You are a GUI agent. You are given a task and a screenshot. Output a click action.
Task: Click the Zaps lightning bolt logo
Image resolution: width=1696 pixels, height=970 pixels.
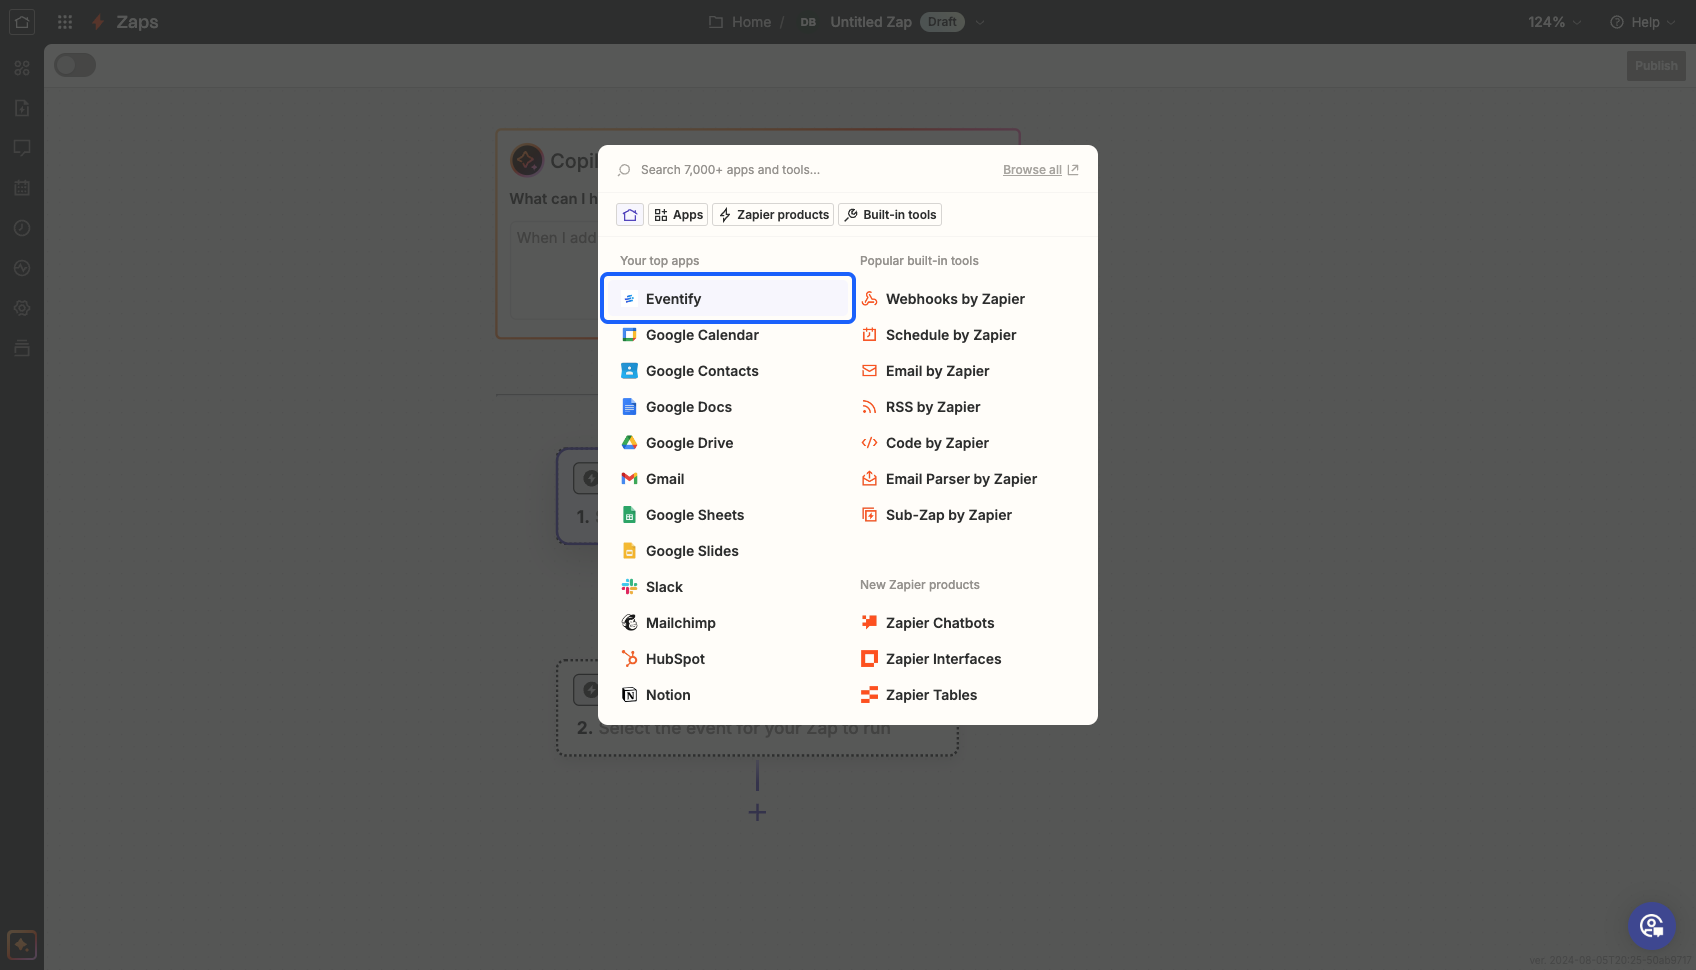pos(98,22)
